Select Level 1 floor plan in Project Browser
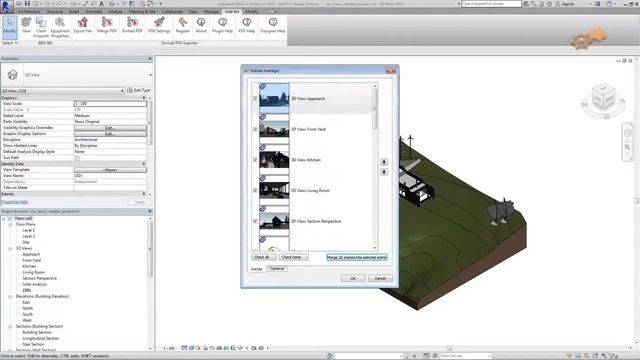This screenshot has width=640, height=360. 29,230
